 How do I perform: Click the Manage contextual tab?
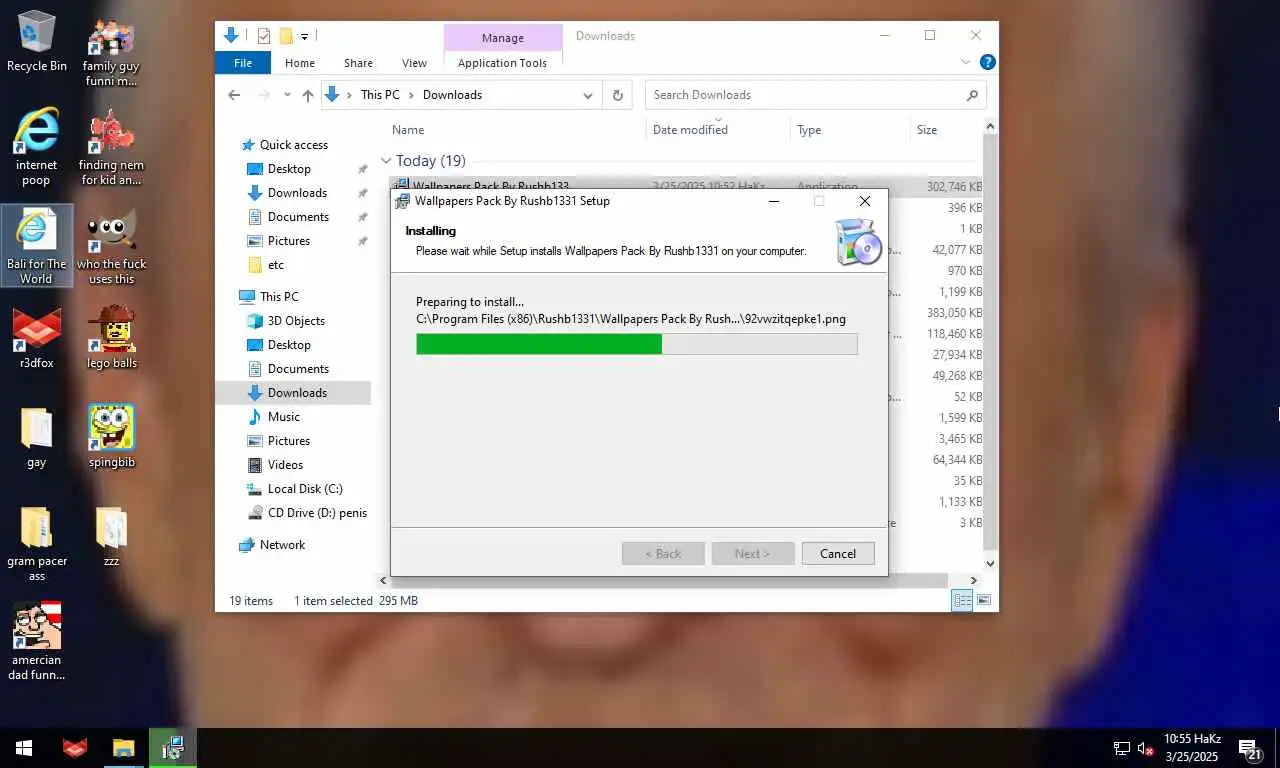(x=502, y=38)
